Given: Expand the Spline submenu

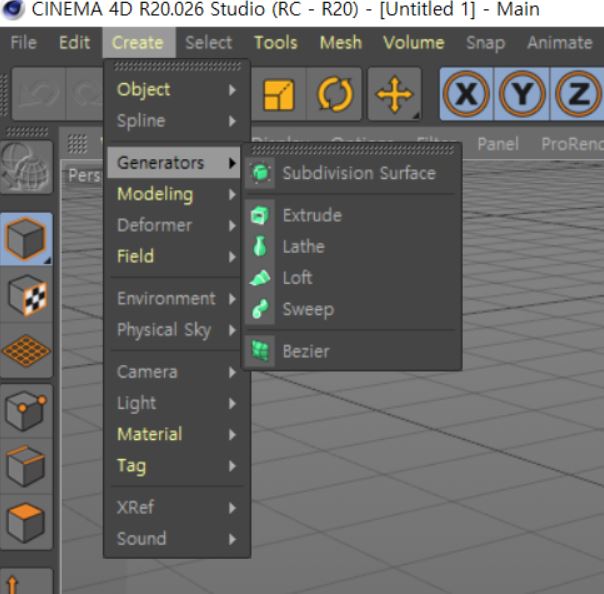Looking at the screenshot, I should (177, 121).
